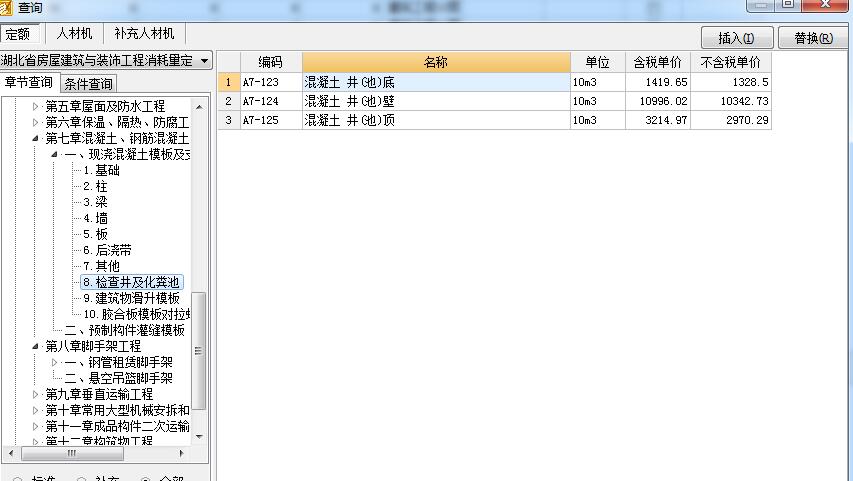
Task: Collapse the 第八章脚手架工程 node arrow
Action: (x=35, y=346)
